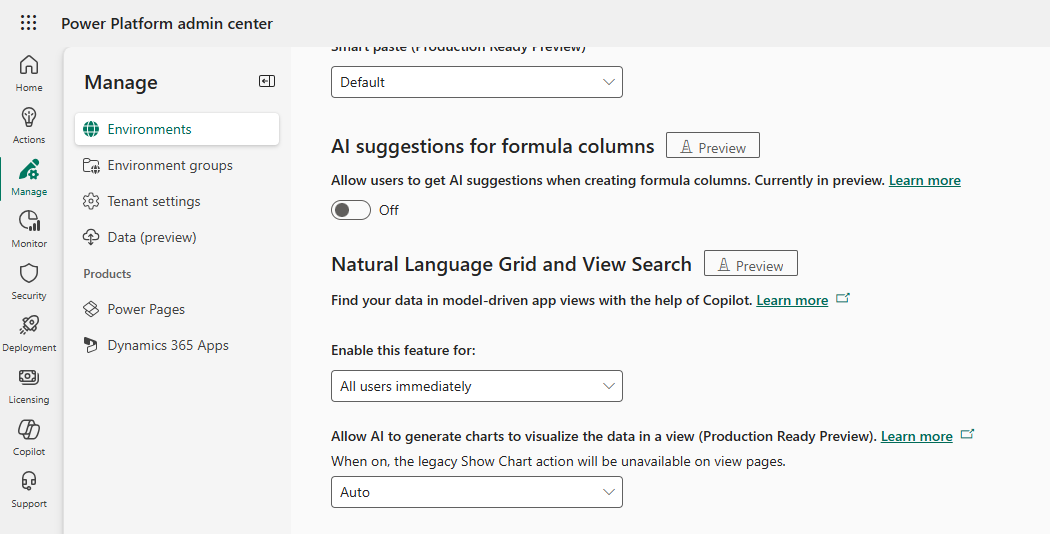The width and height of the screenshot is (1050, 534).
Task: Open Actions lightbulb icon in rail
Action: 29,125
